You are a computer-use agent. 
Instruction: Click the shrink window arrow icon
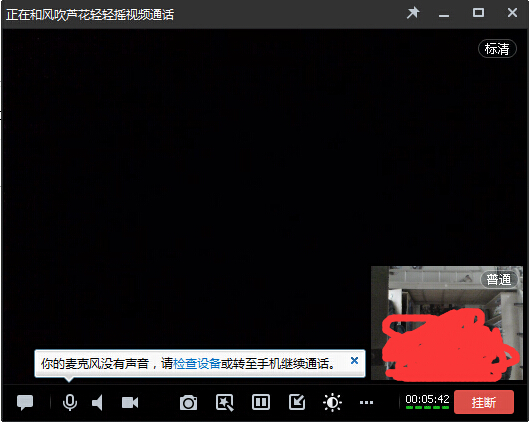coord(297,402)
